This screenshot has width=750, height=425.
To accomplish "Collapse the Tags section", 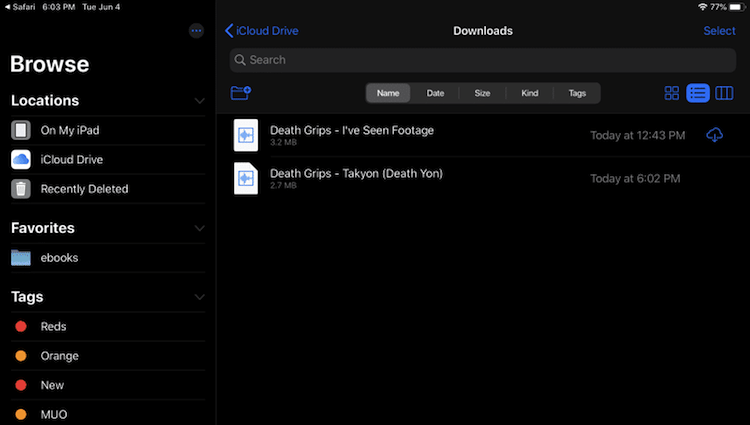I will click(x=199, y=297).
